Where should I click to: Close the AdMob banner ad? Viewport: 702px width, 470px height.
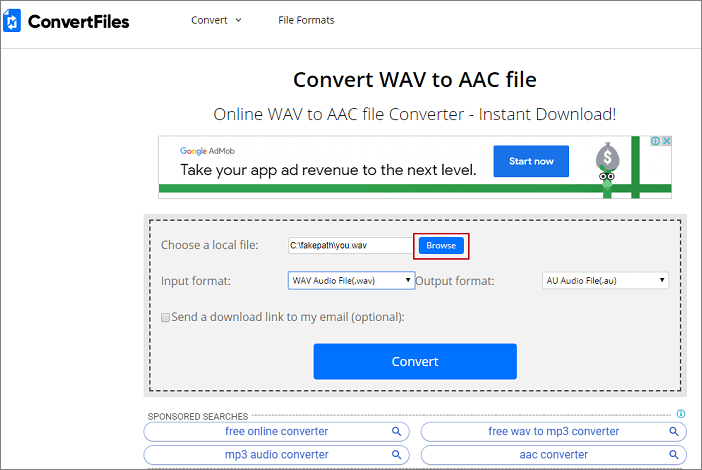click(x=666, y=142)
